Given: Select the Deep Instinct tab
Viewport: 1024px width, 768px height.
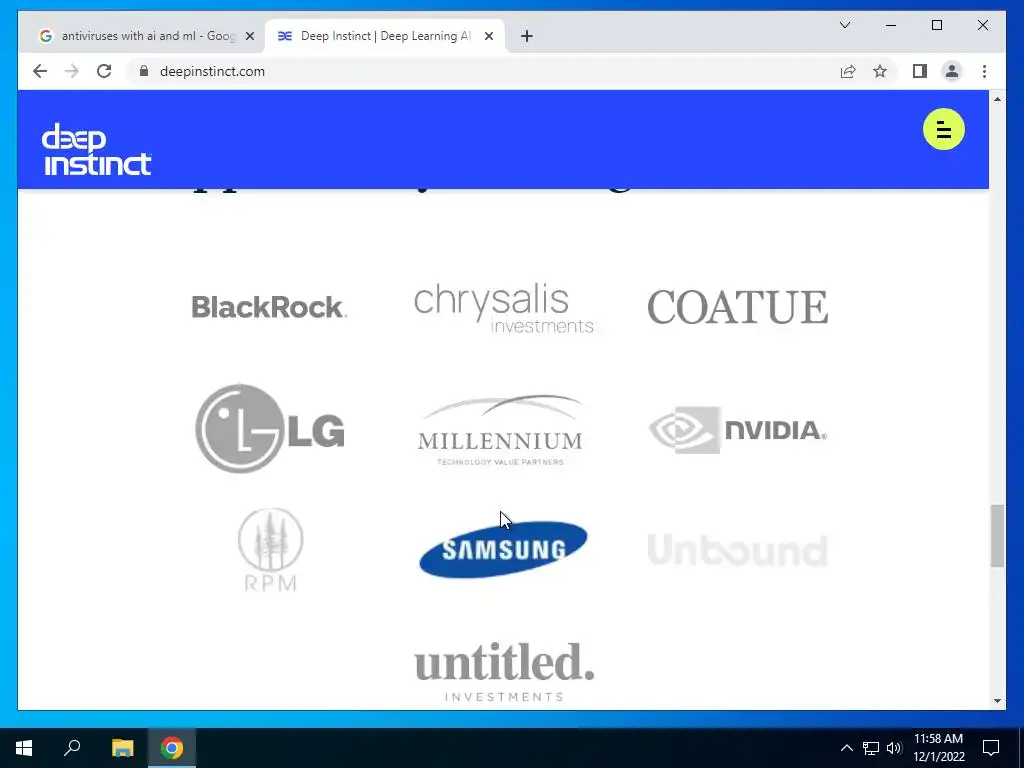Looking at the screenshot, I should [385, 36].
